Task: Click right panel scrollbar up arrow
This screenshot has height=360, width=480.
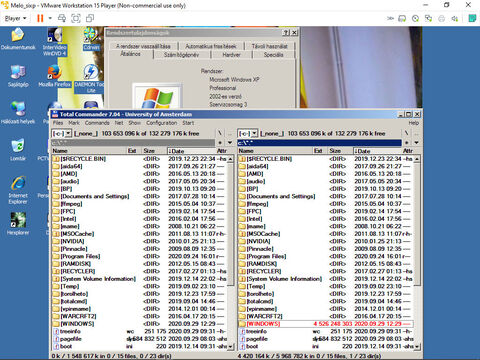Action: 417,159
